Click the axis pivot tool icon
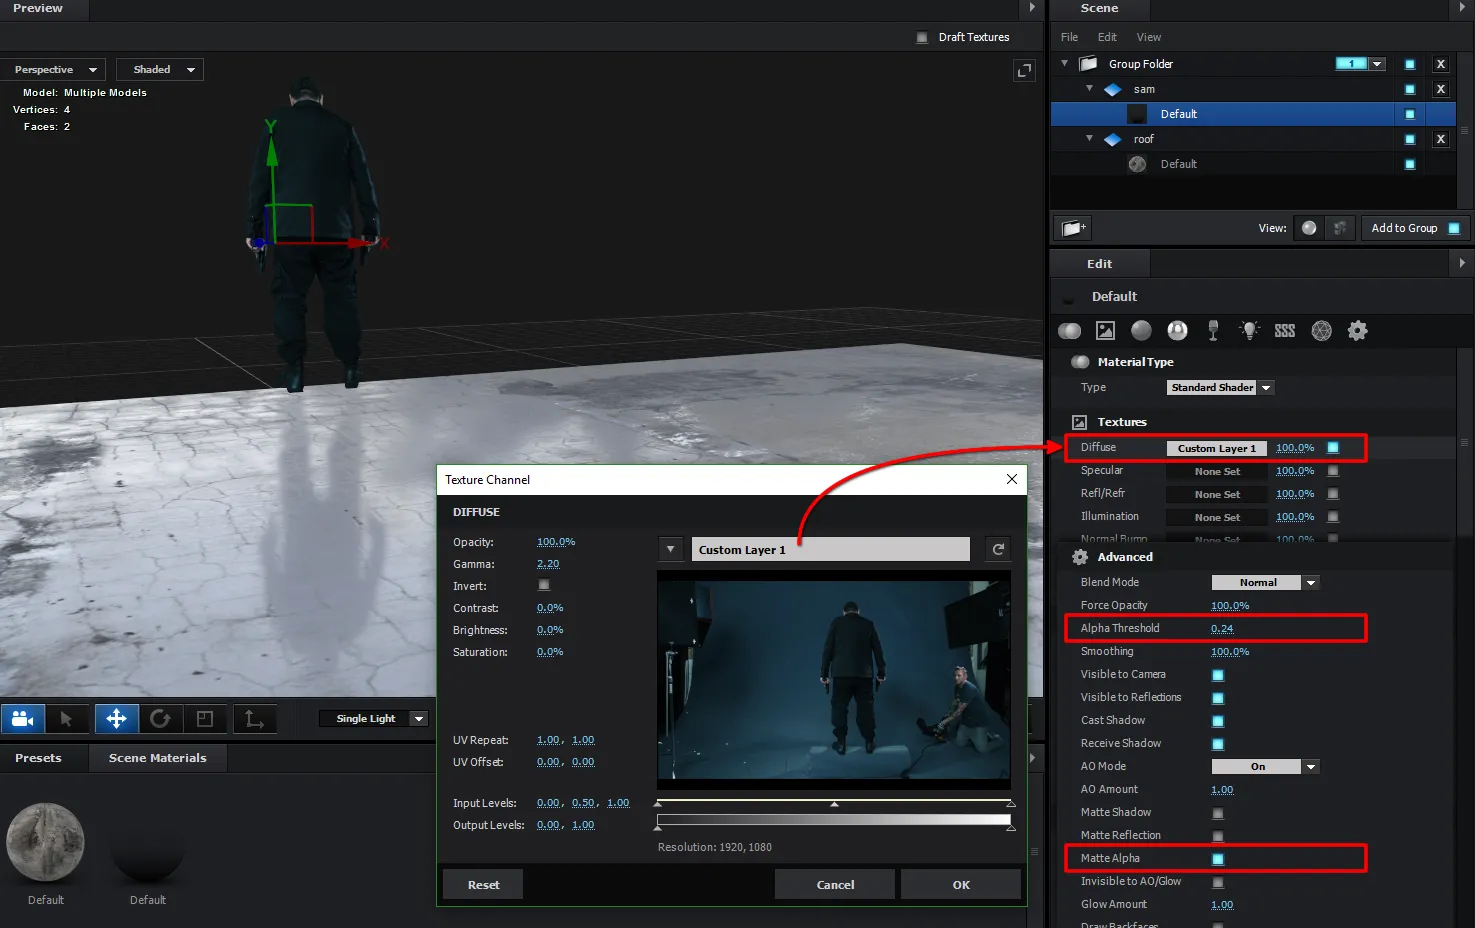 click(x=254, y=719)
